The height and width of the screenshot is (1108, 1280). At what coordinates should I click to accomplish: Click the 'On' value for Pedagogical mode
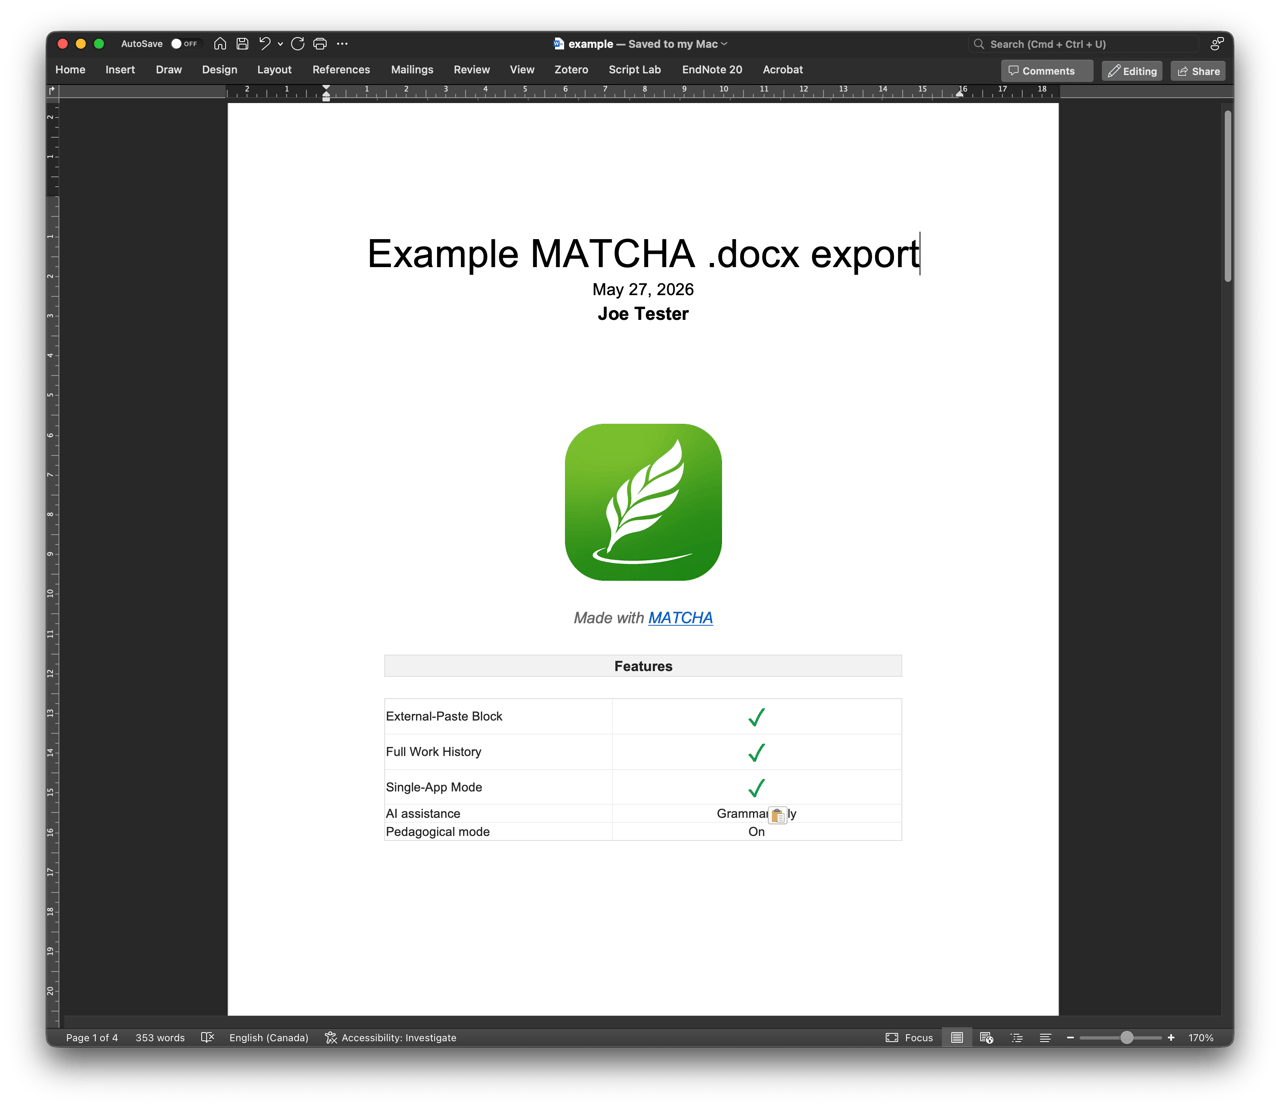757,832
